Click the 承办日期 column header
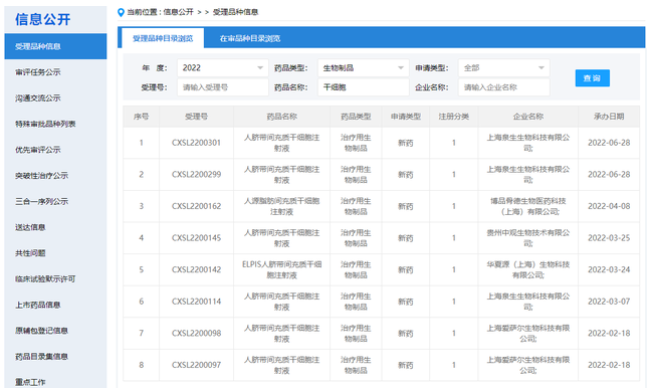Screen dimensions: 654x391 point(609,116)
